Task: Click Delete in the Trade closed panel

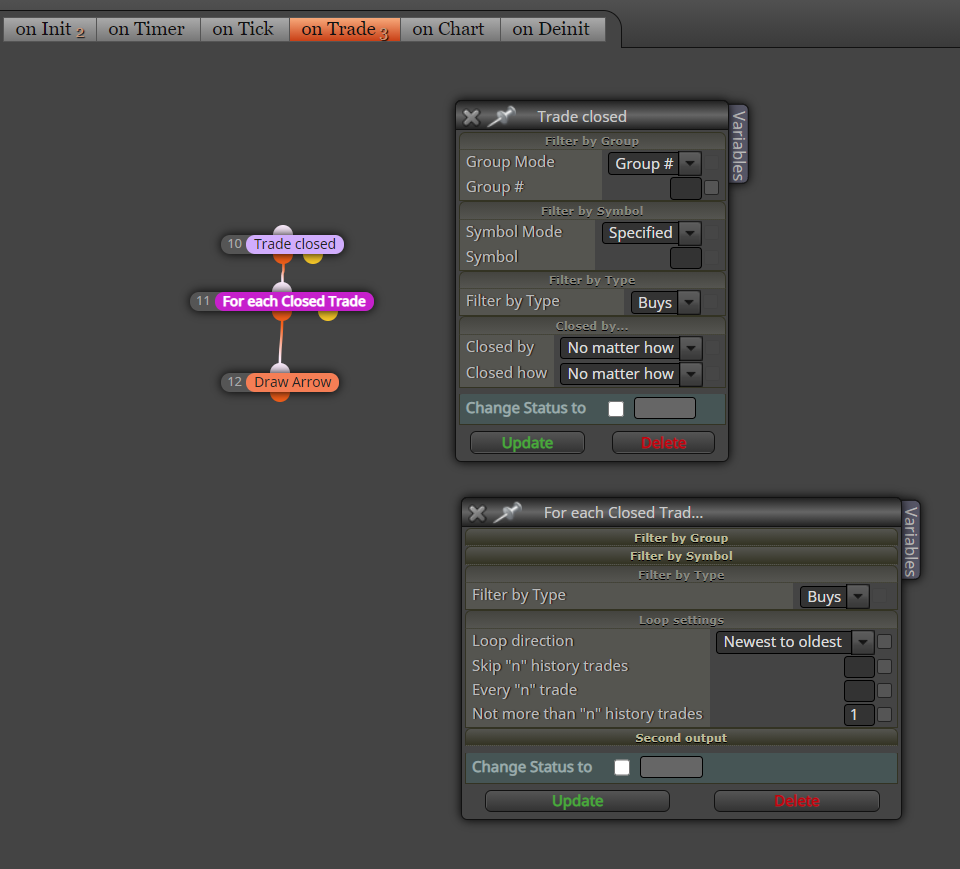Action: tap(663, 443)
